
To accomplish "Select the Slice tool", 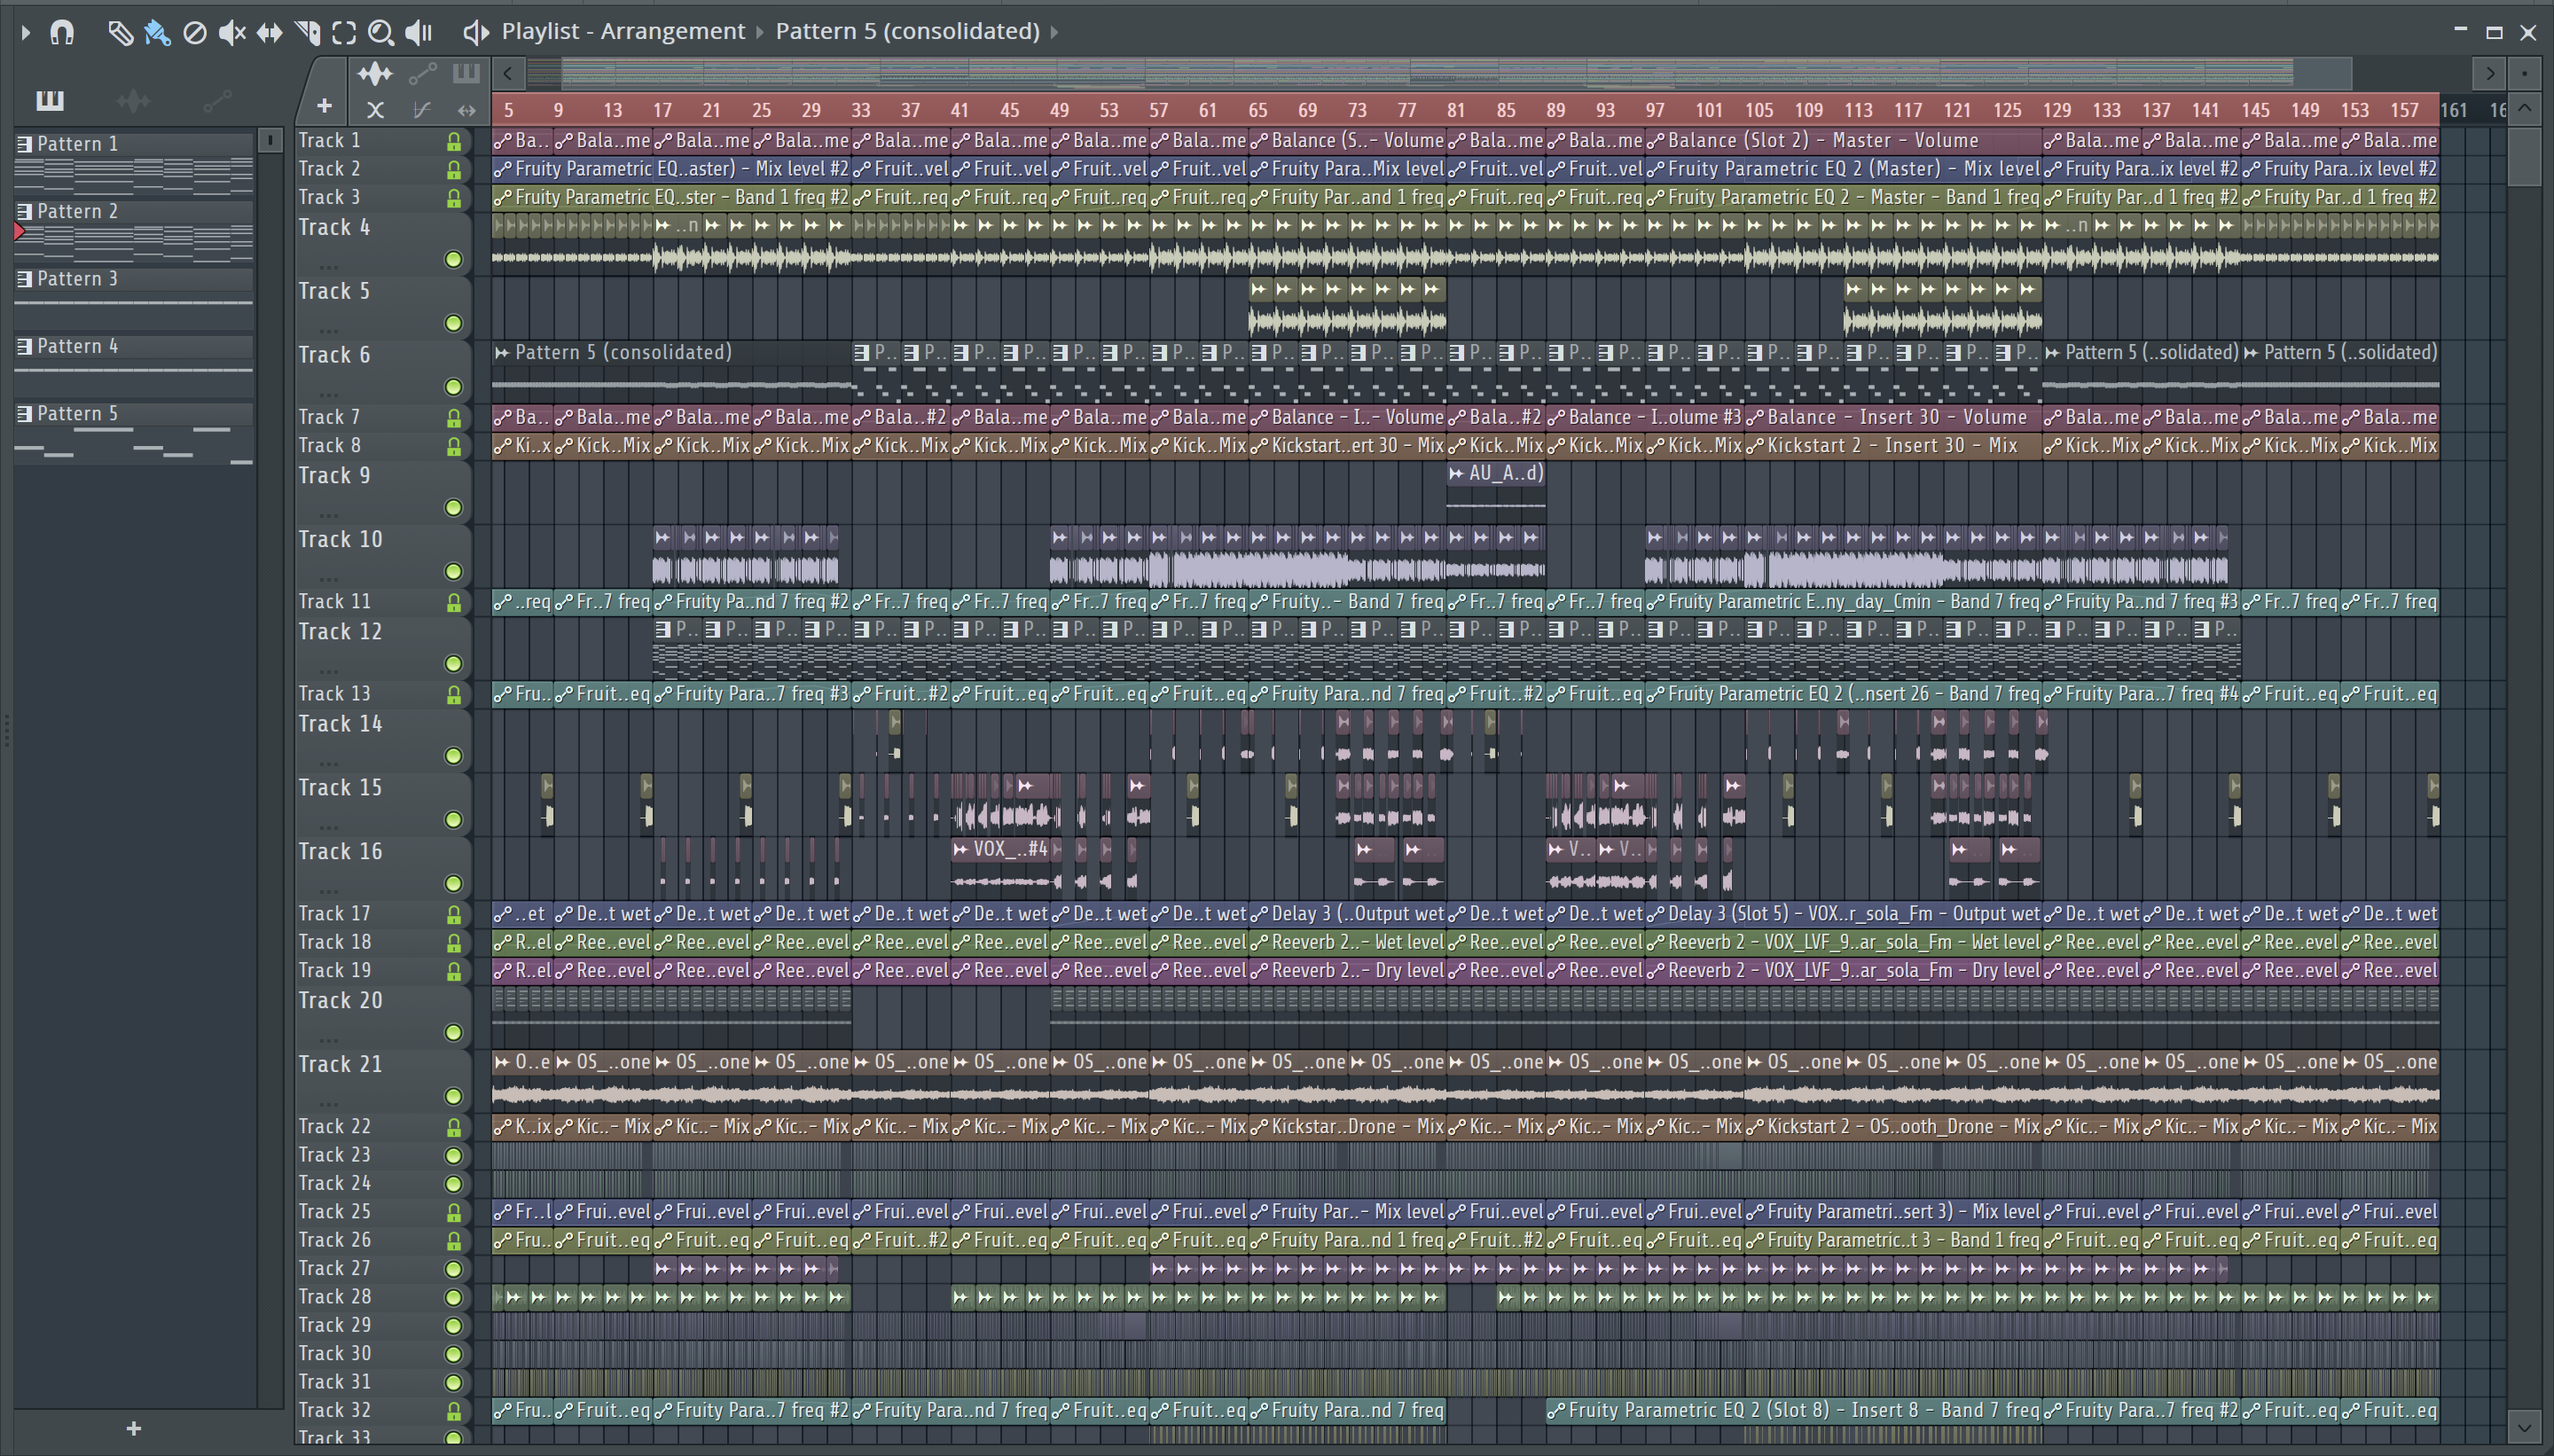I will [307, 32].
